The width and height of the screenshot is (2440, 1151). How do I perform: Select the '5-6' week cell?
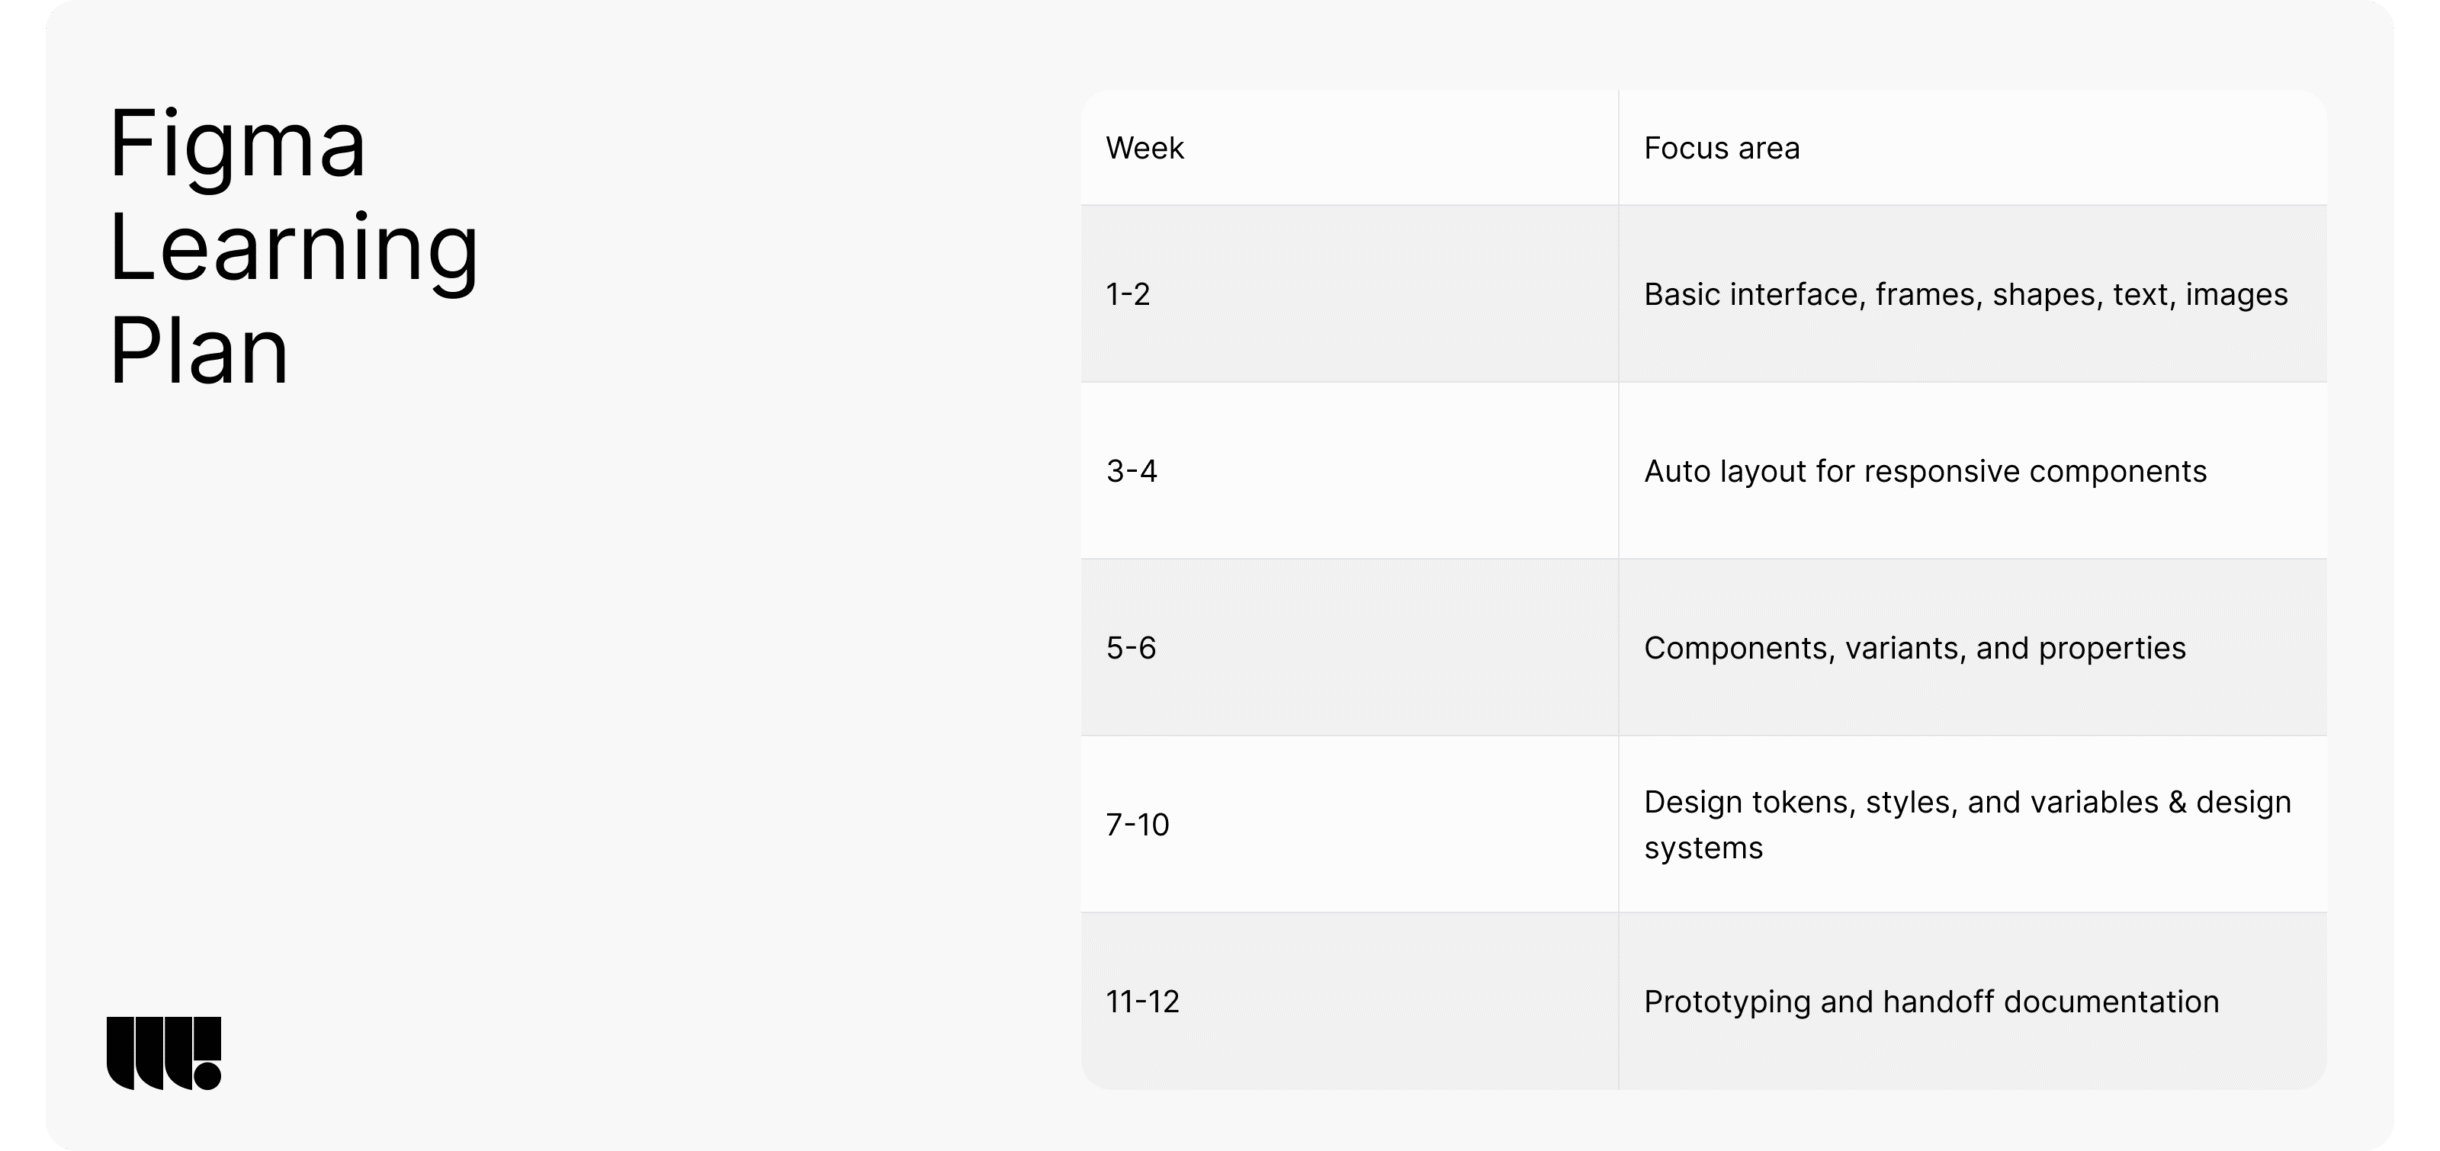[1131, 648]
